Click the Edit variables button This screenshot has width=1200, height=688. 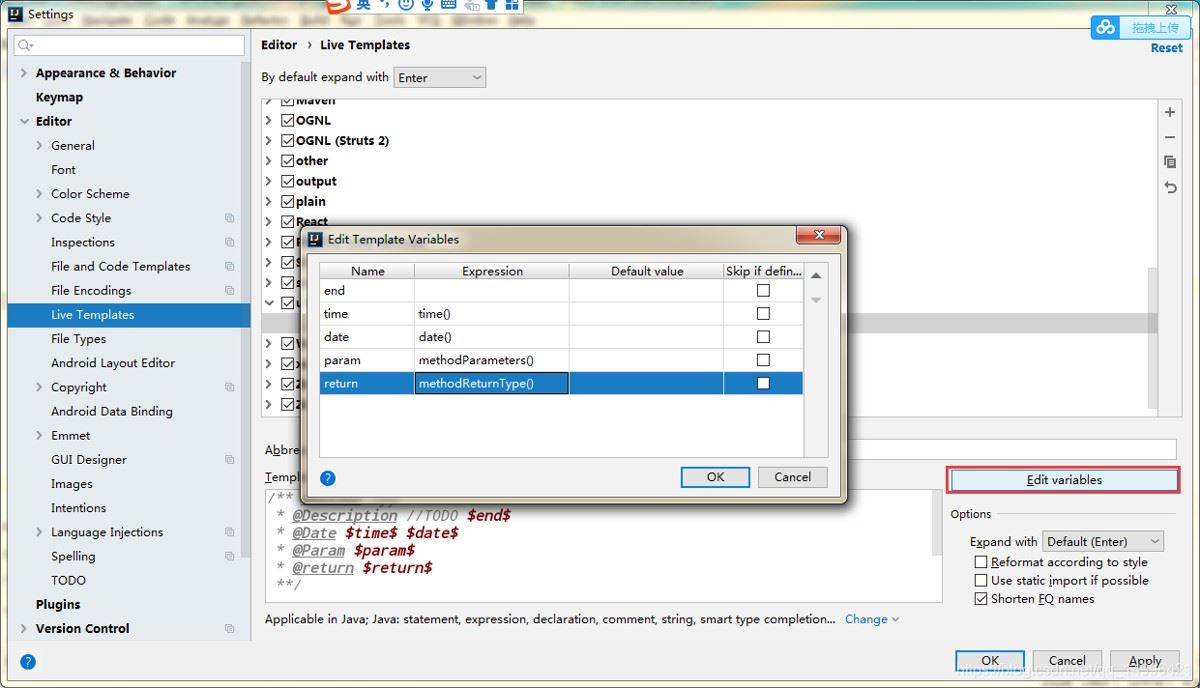pyautogui.click(x=1063, y=480)
